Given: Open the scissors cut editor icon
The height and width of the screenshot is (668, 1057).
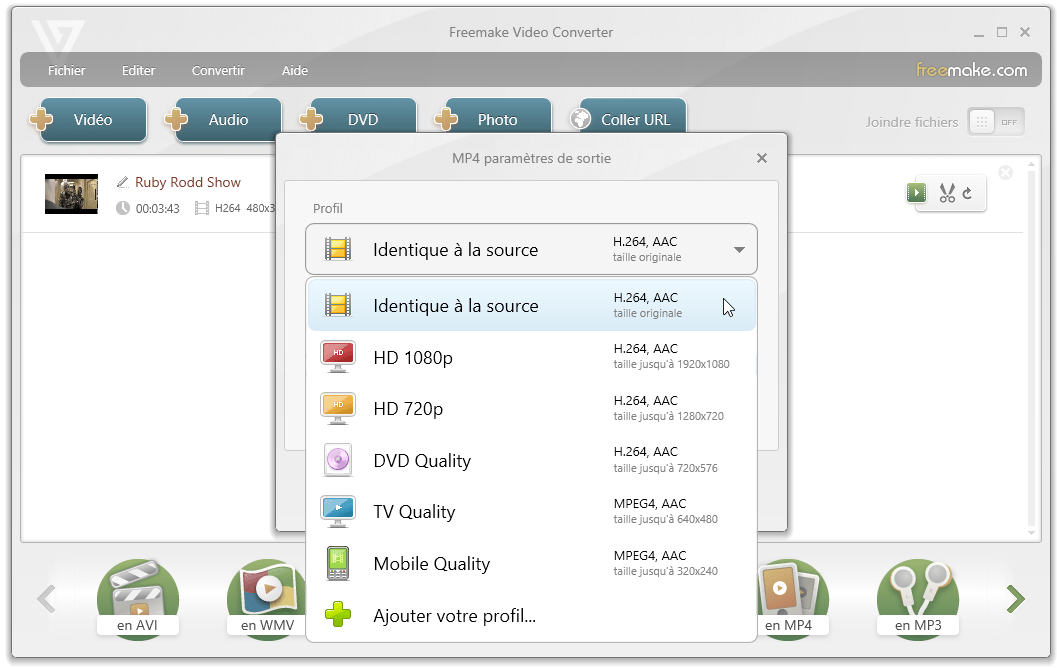Looking at the screenshot, I should point(947,193).
